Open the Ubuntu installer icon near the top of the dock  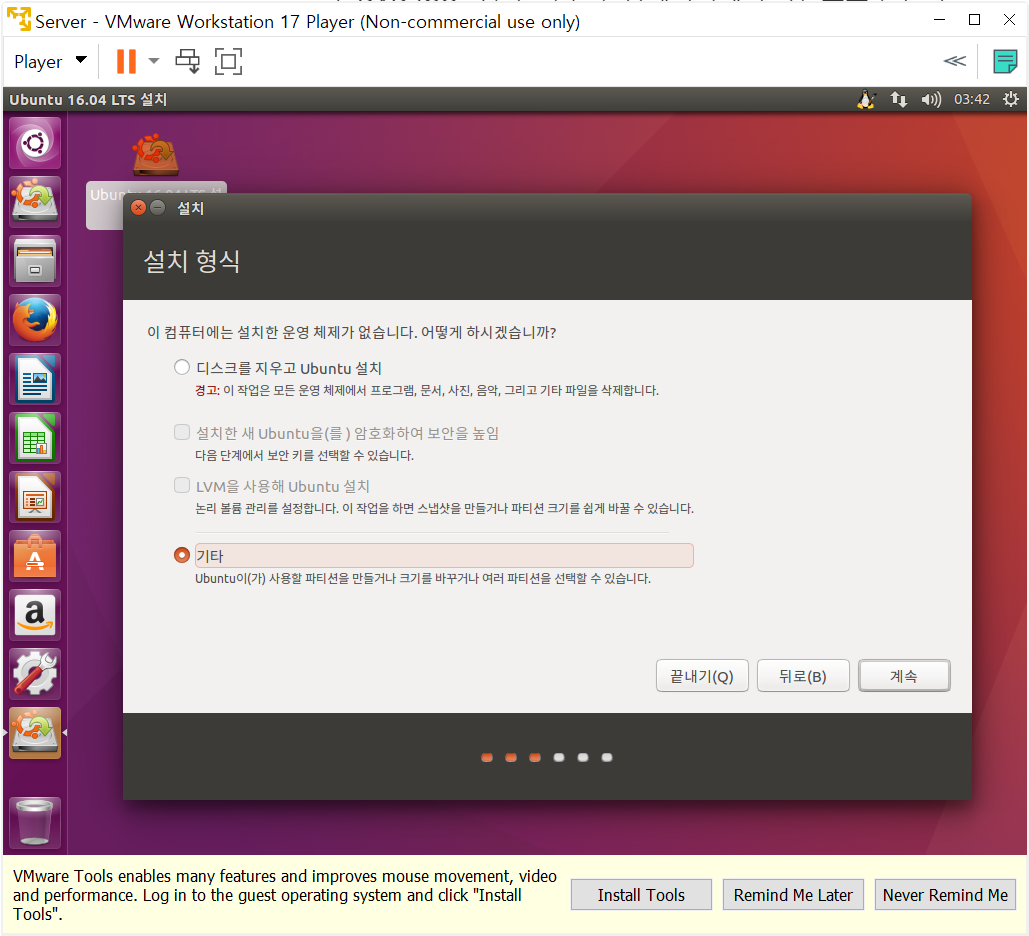[x=35, y=202]
